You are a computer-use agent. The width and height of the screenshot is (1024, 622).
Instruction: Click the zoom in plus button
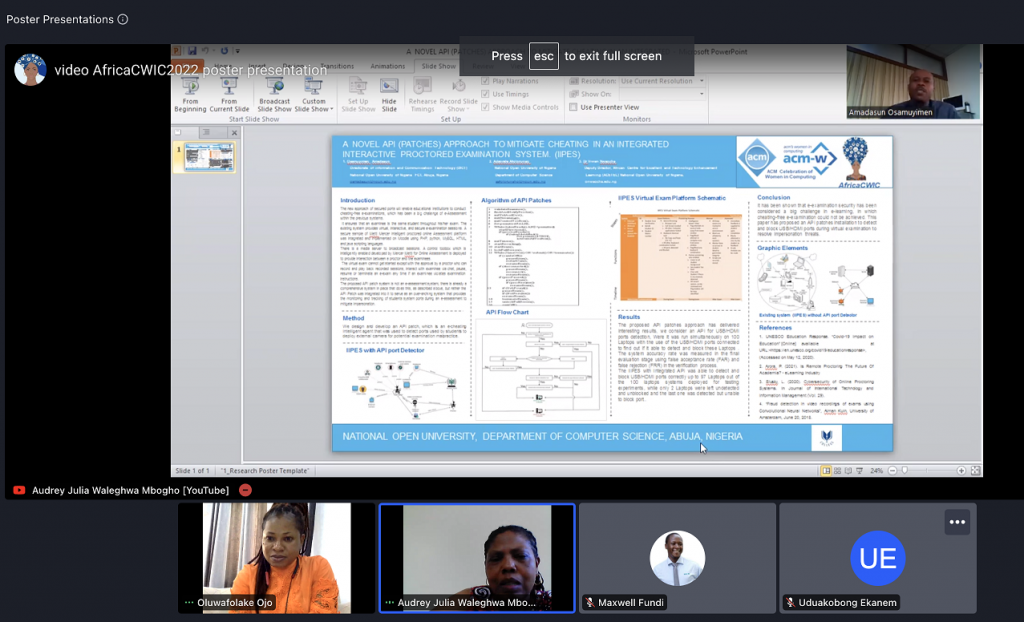pyautogui.click(x=961, y=470)
